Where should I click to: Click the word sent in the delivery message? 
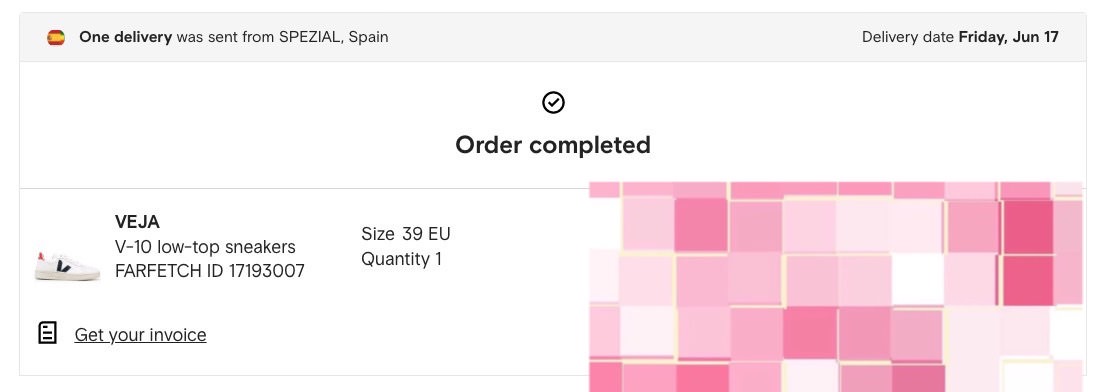[x=223, y=37]
